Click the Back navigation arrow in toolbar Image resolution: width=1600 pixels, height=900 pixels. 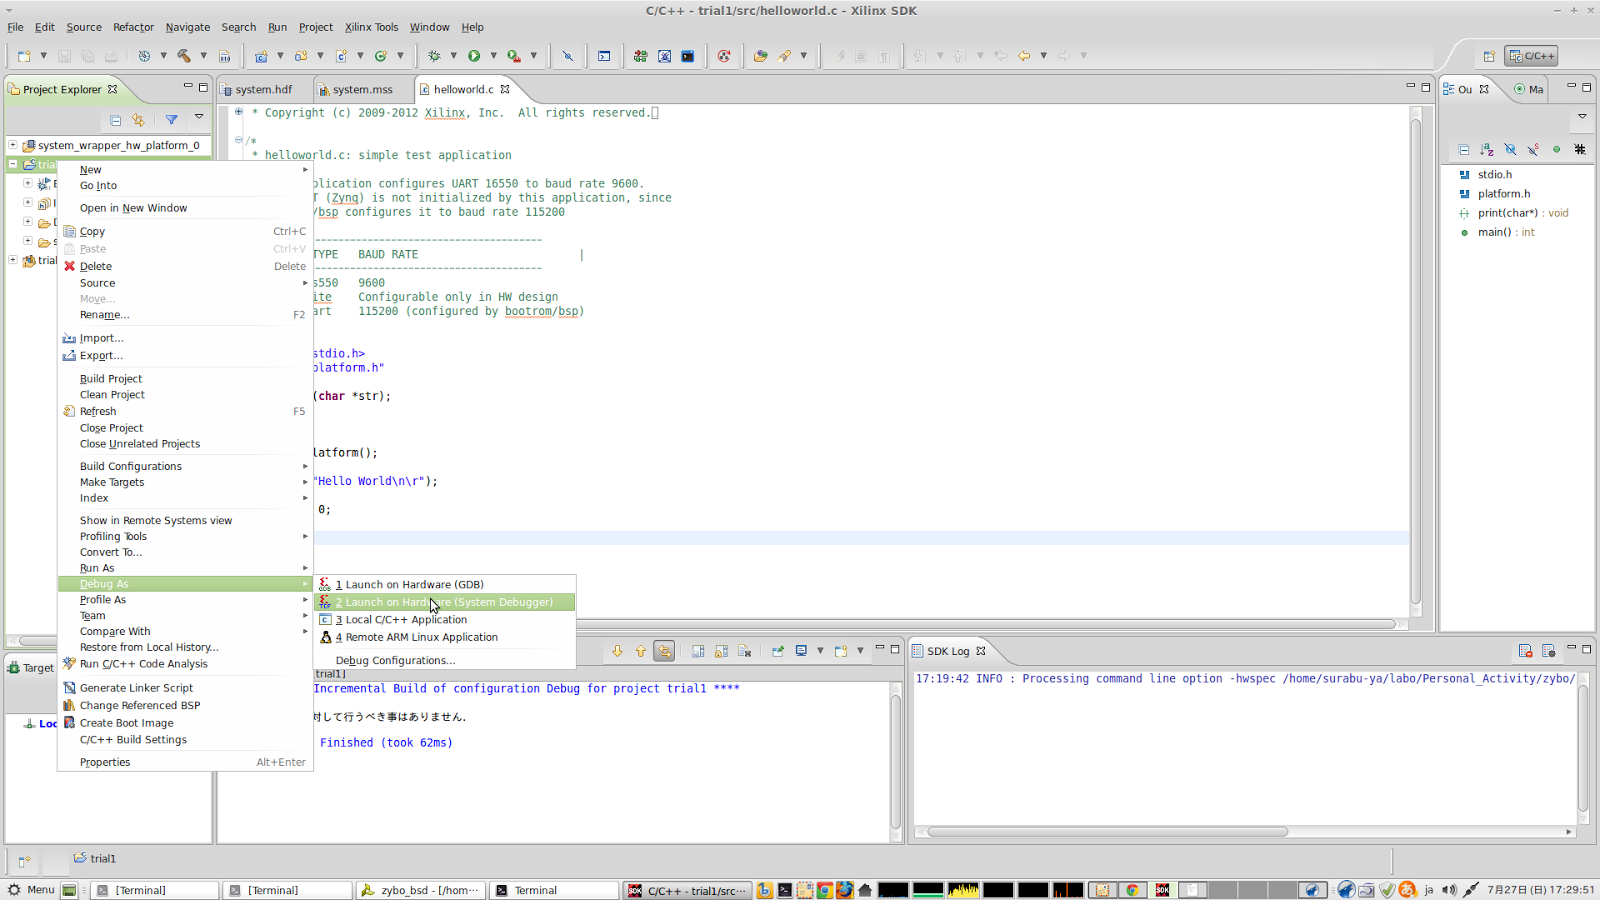click(1024, 56)
